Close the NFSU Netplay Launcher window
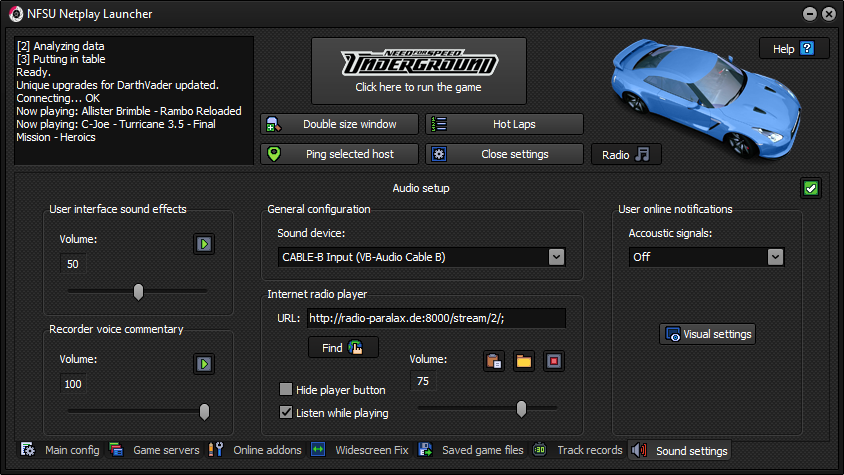 click(829, 14)
